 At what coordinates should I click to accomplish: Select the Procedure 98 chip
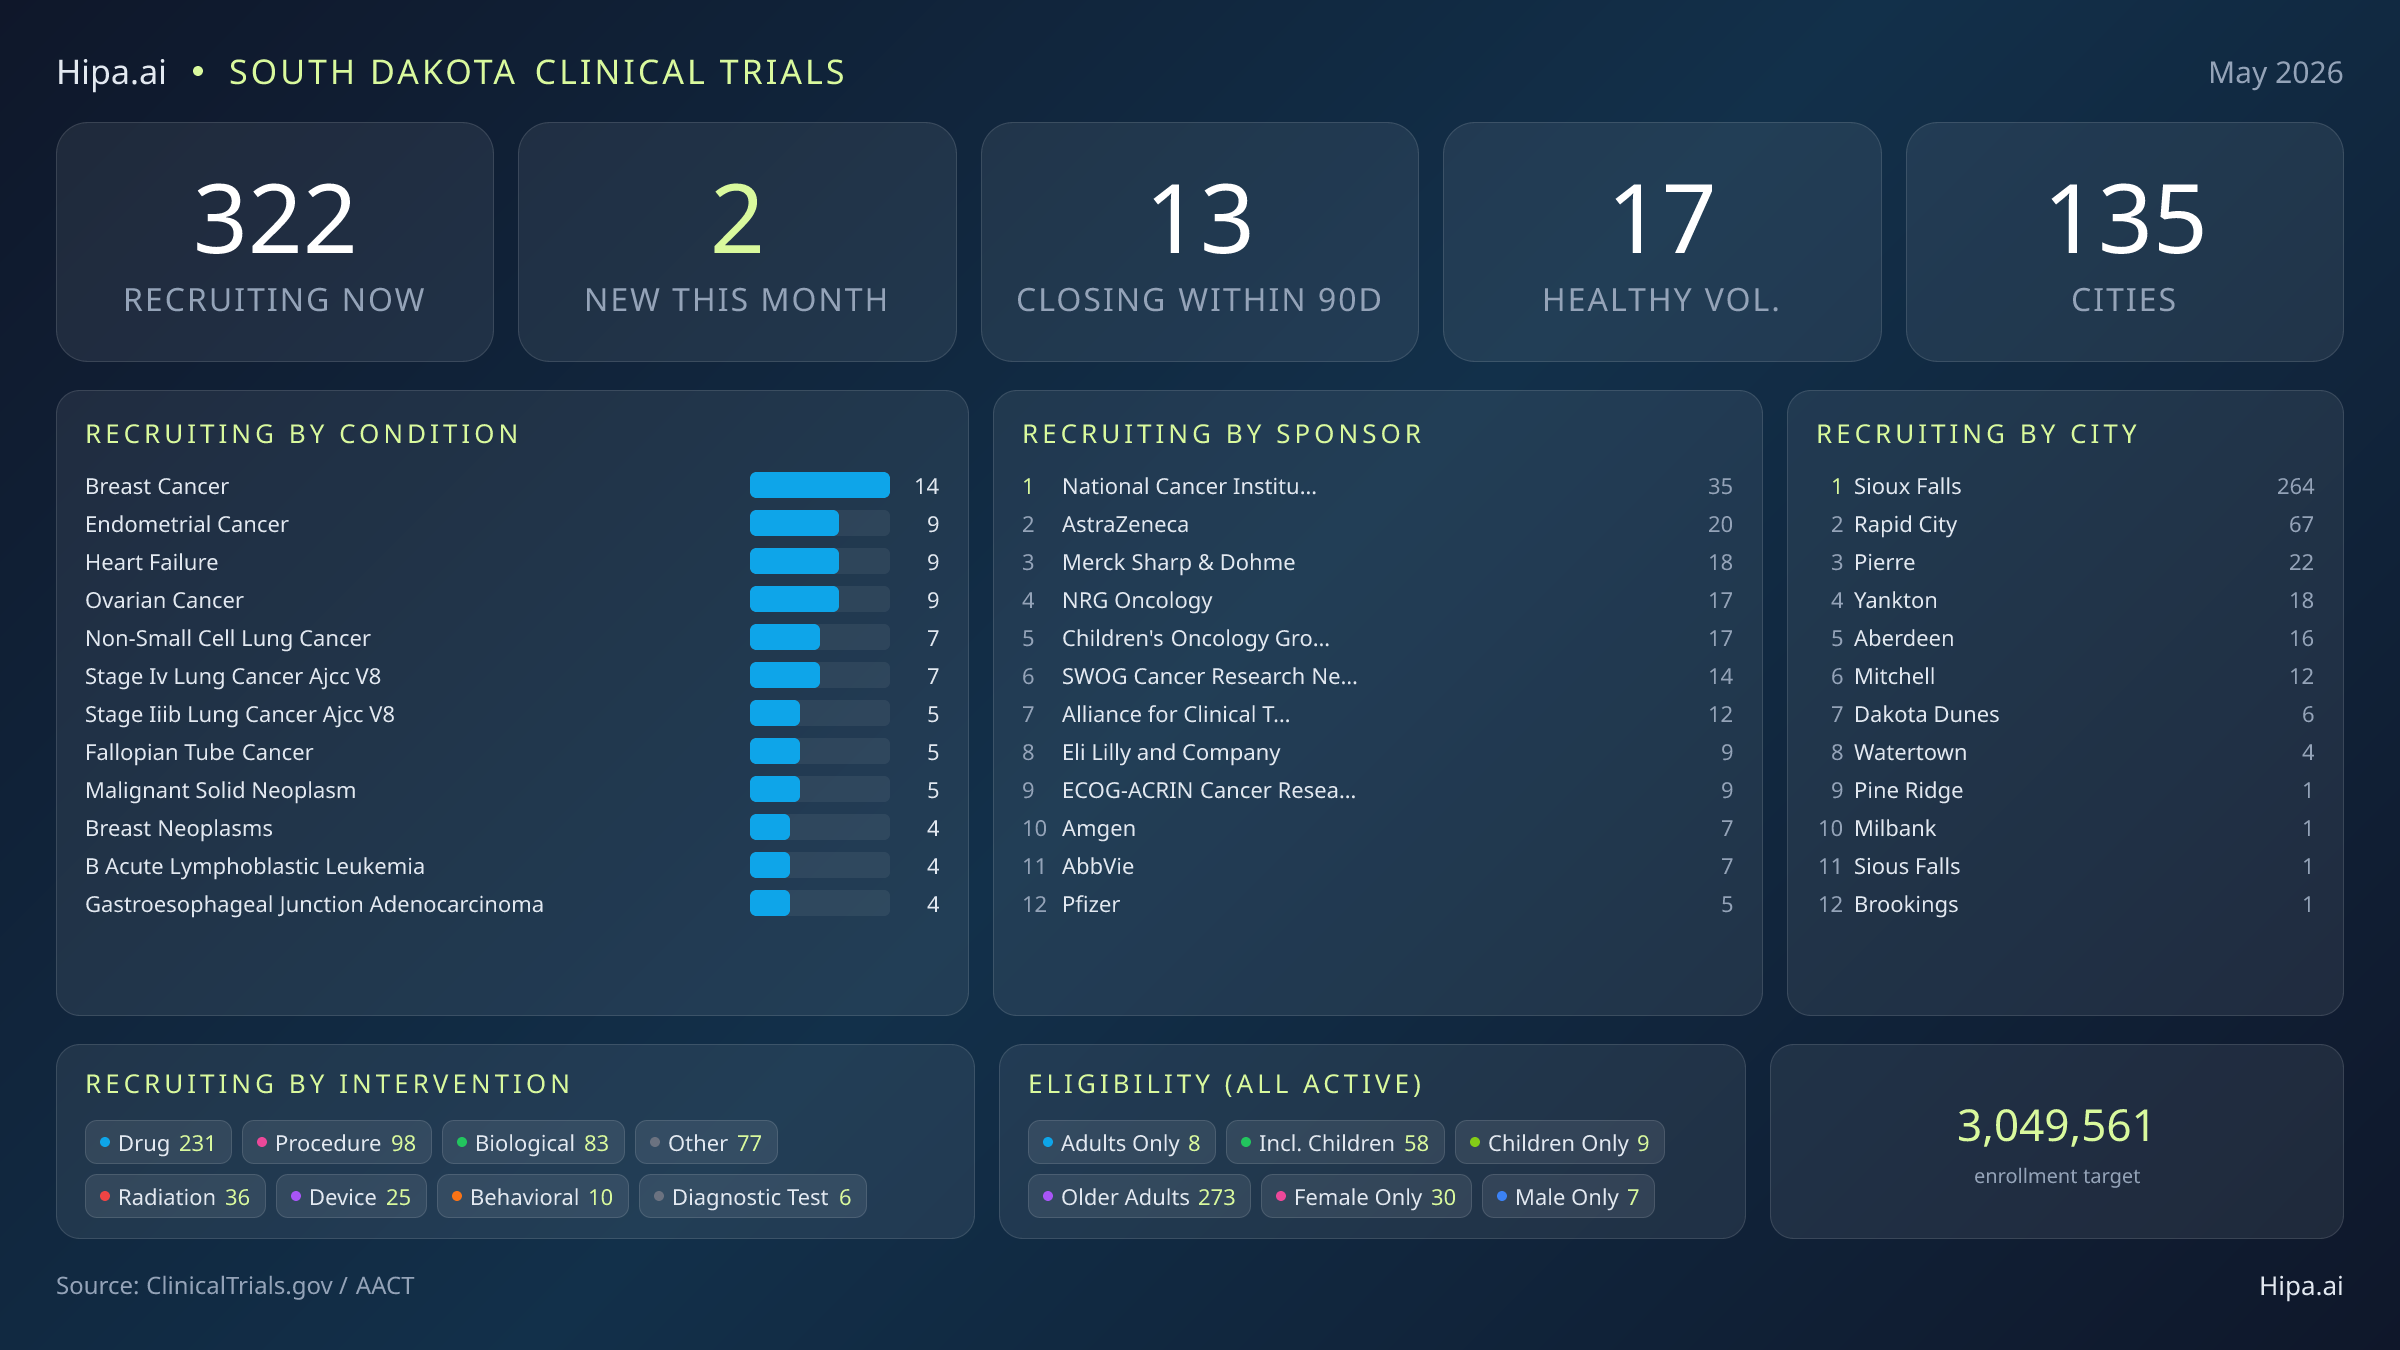coord(337,1142)
